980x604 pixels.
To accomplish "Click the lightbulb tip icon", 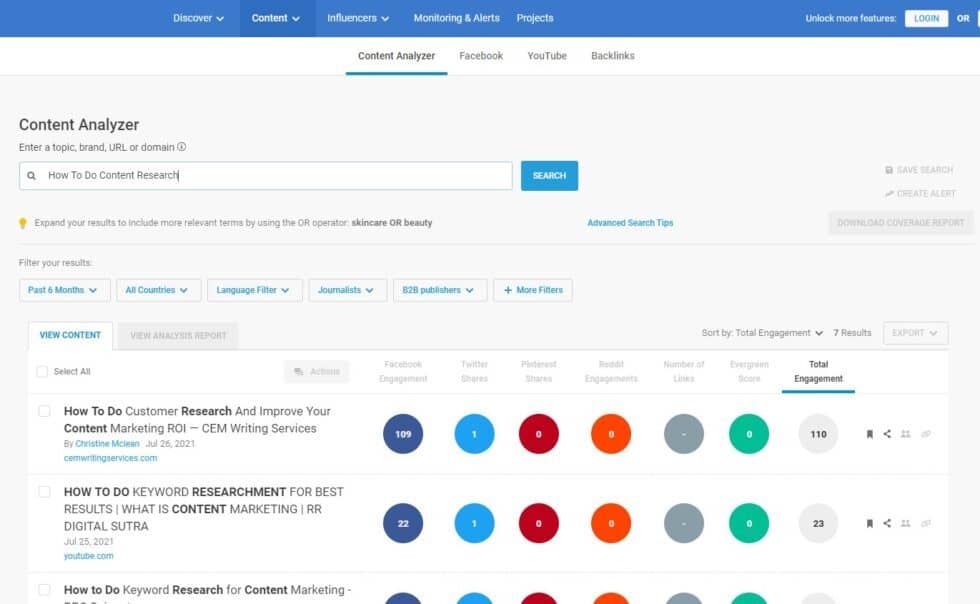I will click(x=23, y=223).
